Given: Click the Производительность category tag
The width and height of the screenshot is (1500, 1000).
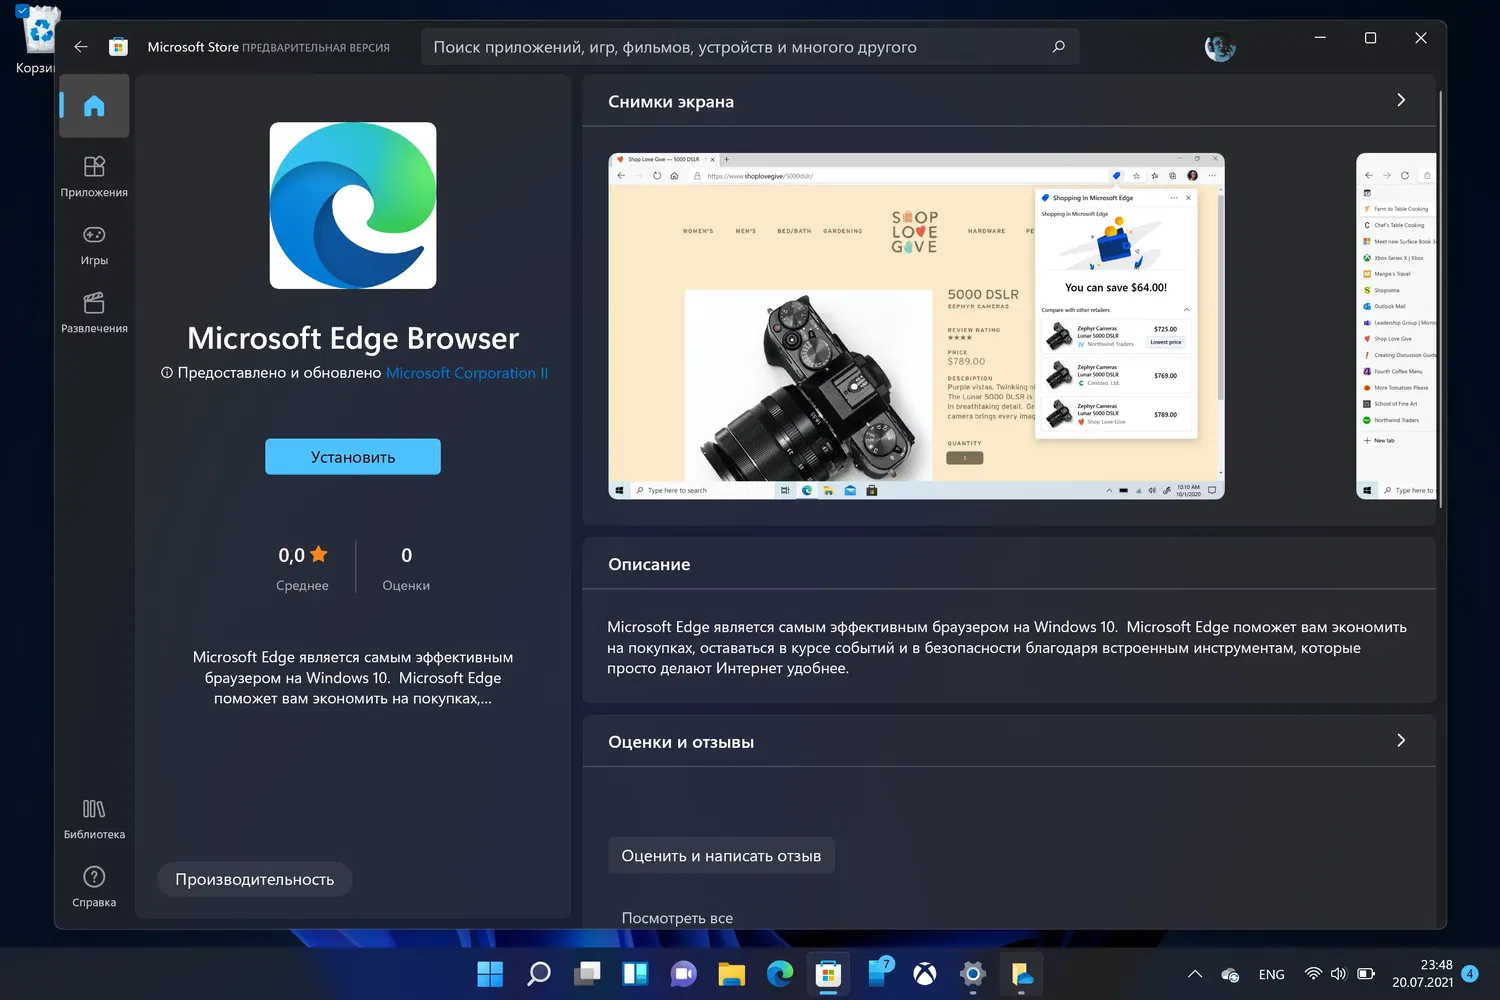Looking at the screenshot, I should [255, 880].
